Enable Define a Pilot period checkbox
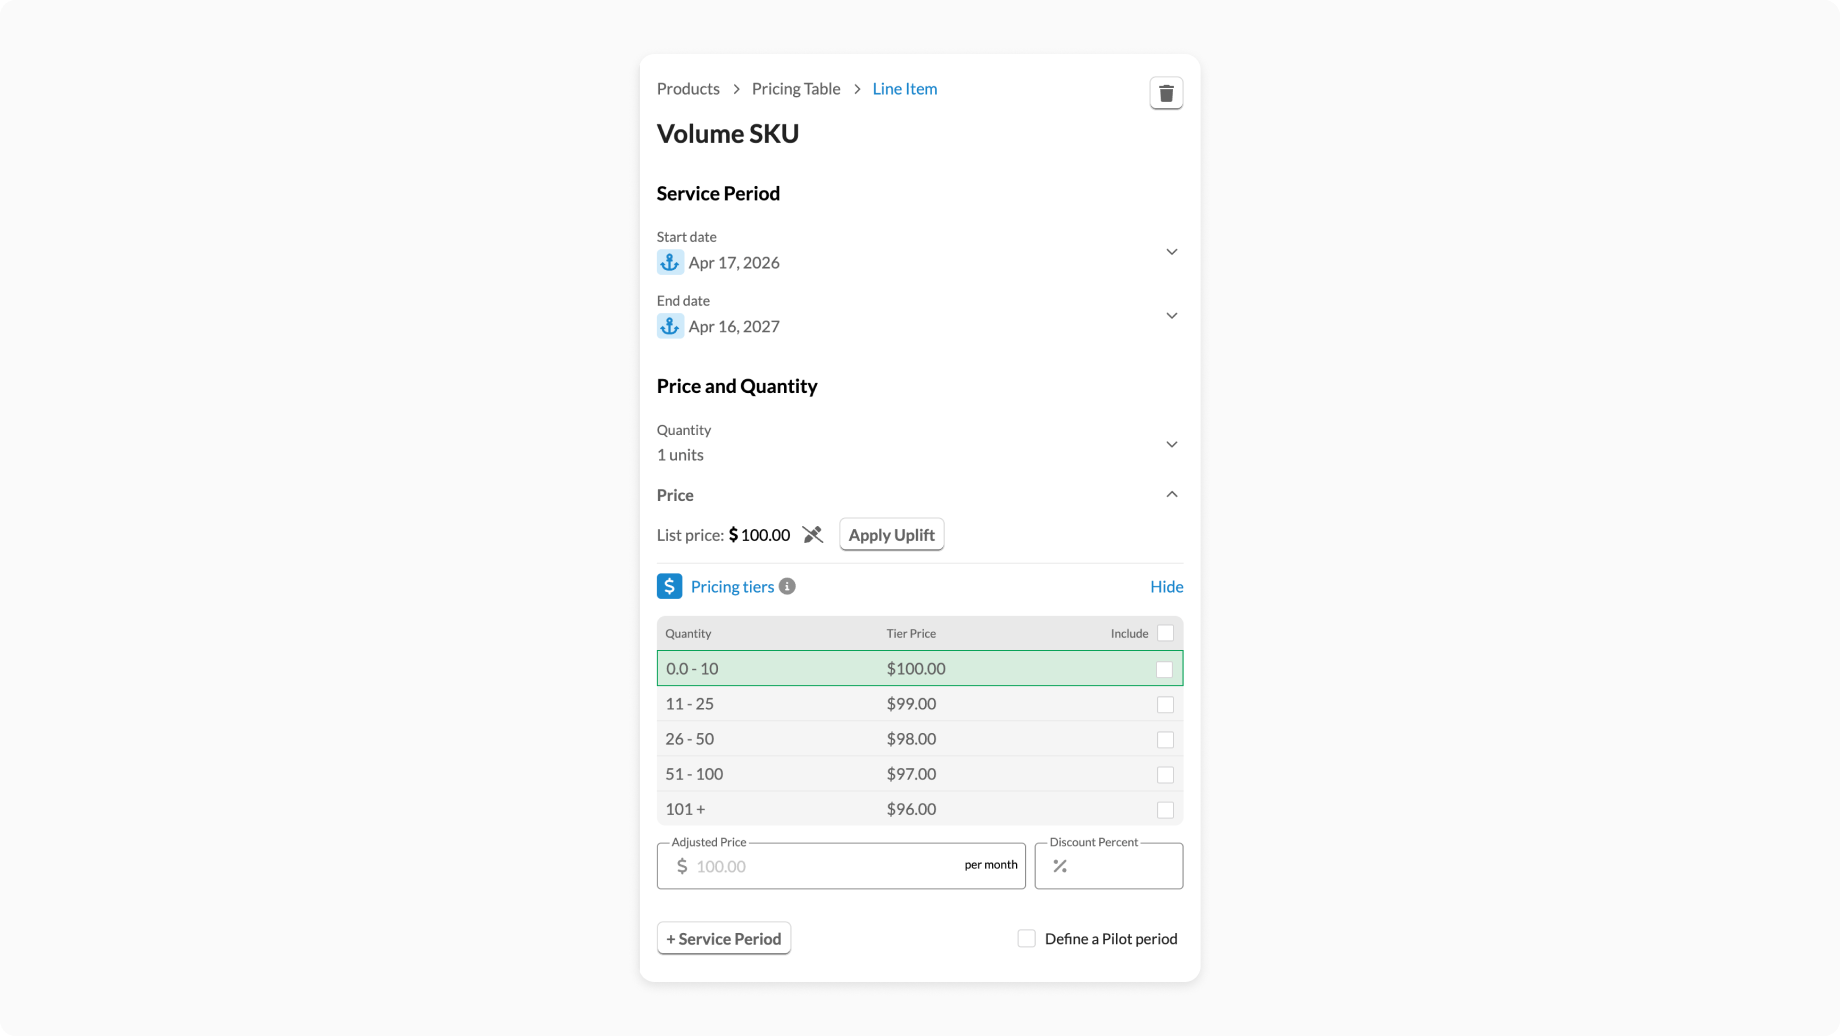Viewport: 1840px width, 1036px height. 1026,938
